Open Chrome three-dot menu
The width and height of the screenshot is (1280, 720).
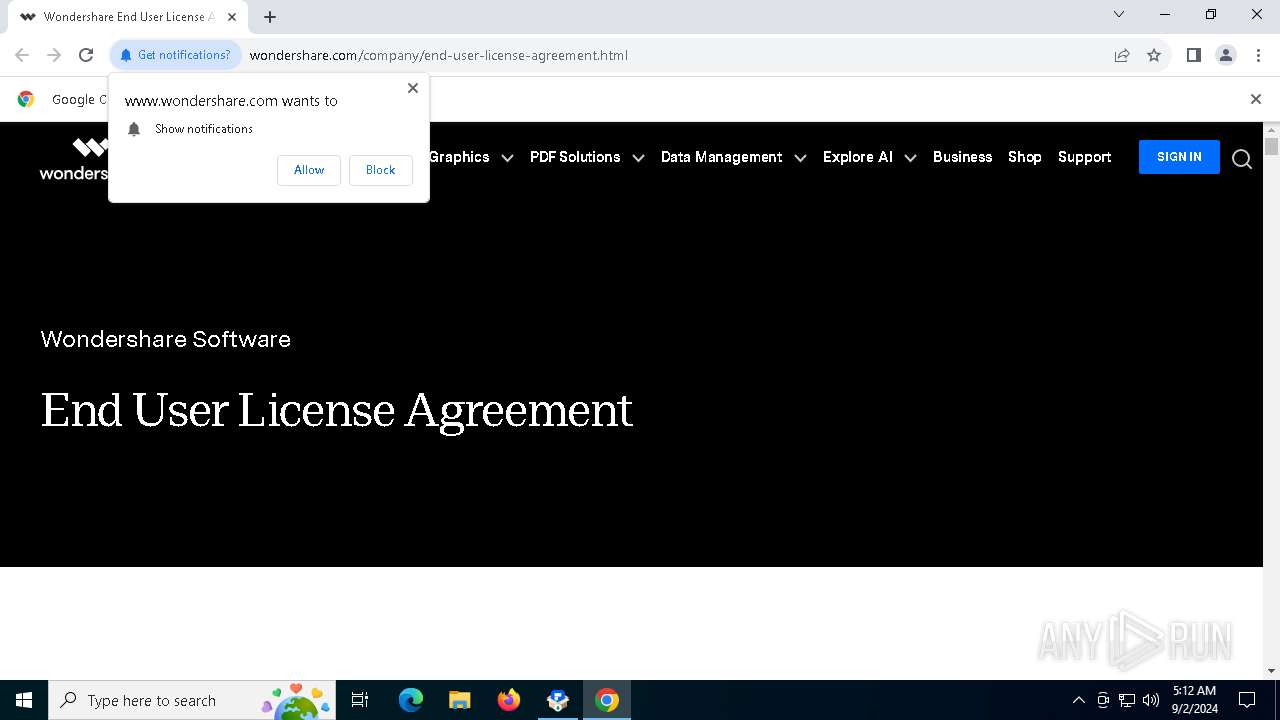click(1258, 55)
